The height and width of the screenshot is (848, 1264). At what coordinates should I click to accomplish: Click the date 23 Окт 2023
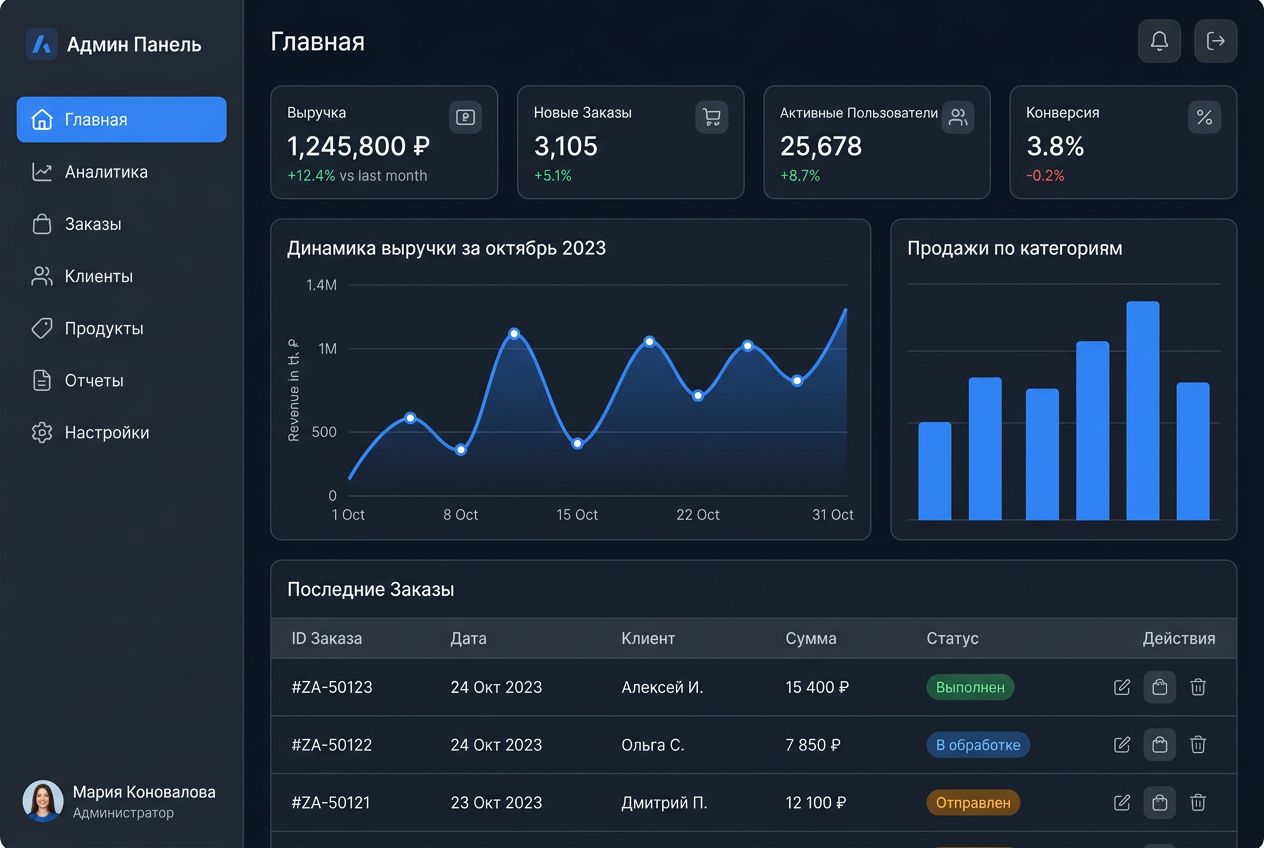click(x=496, y=802)
